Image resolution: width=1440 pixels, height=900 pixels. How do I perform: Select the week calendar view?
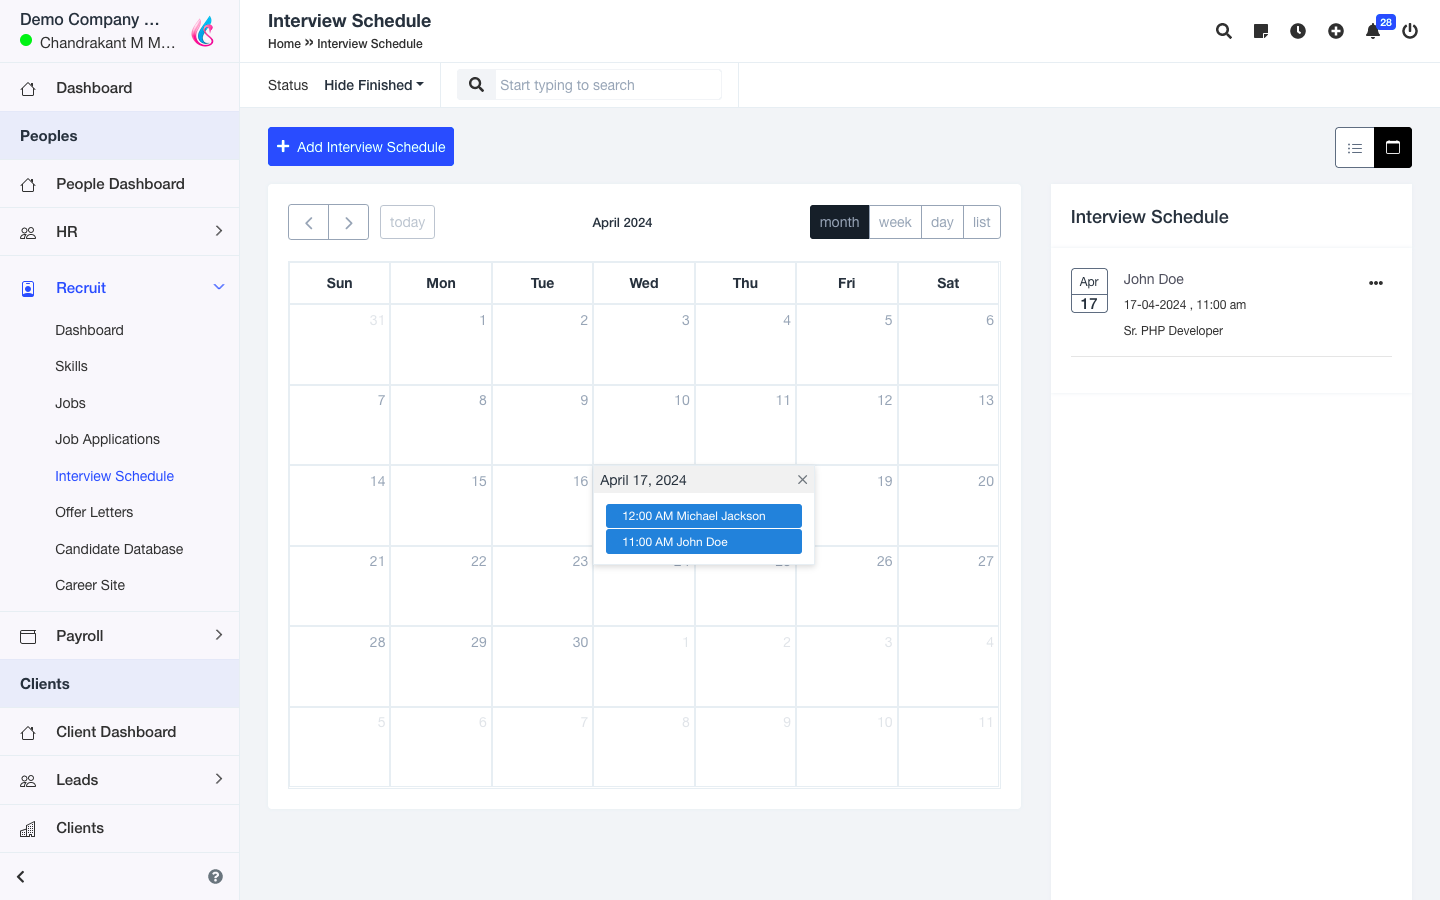click(x=894, y=222)
